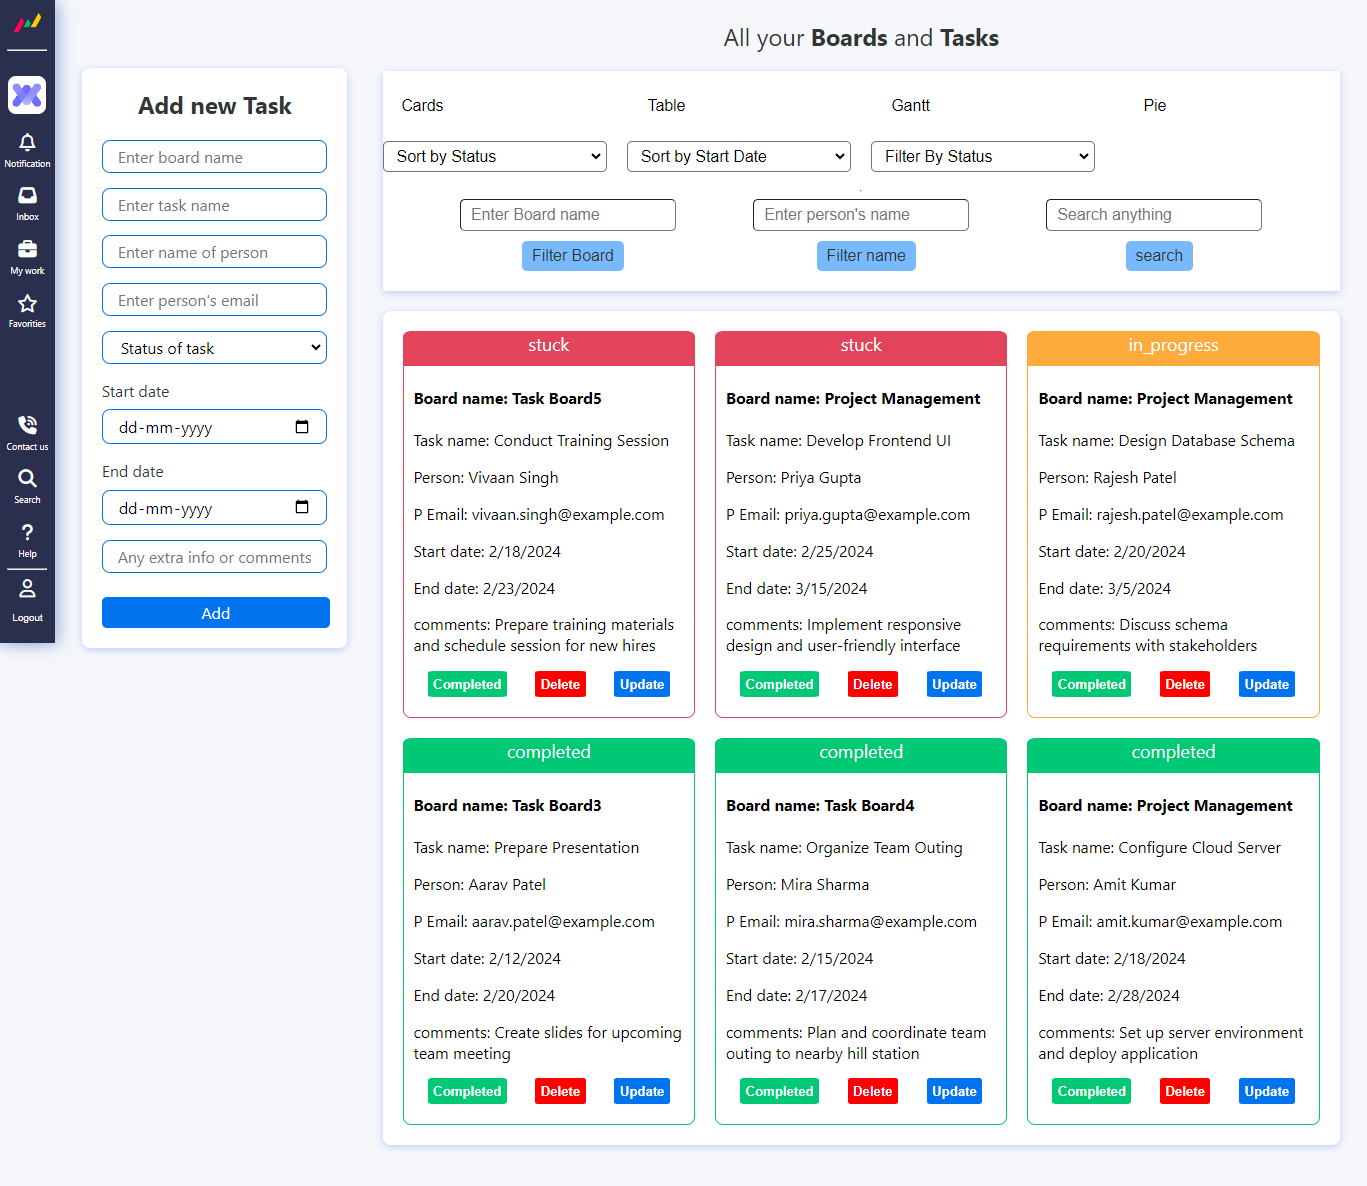Focus the Any extra info or comments field
This screenshot has width=1367, height=1186.
214,557
